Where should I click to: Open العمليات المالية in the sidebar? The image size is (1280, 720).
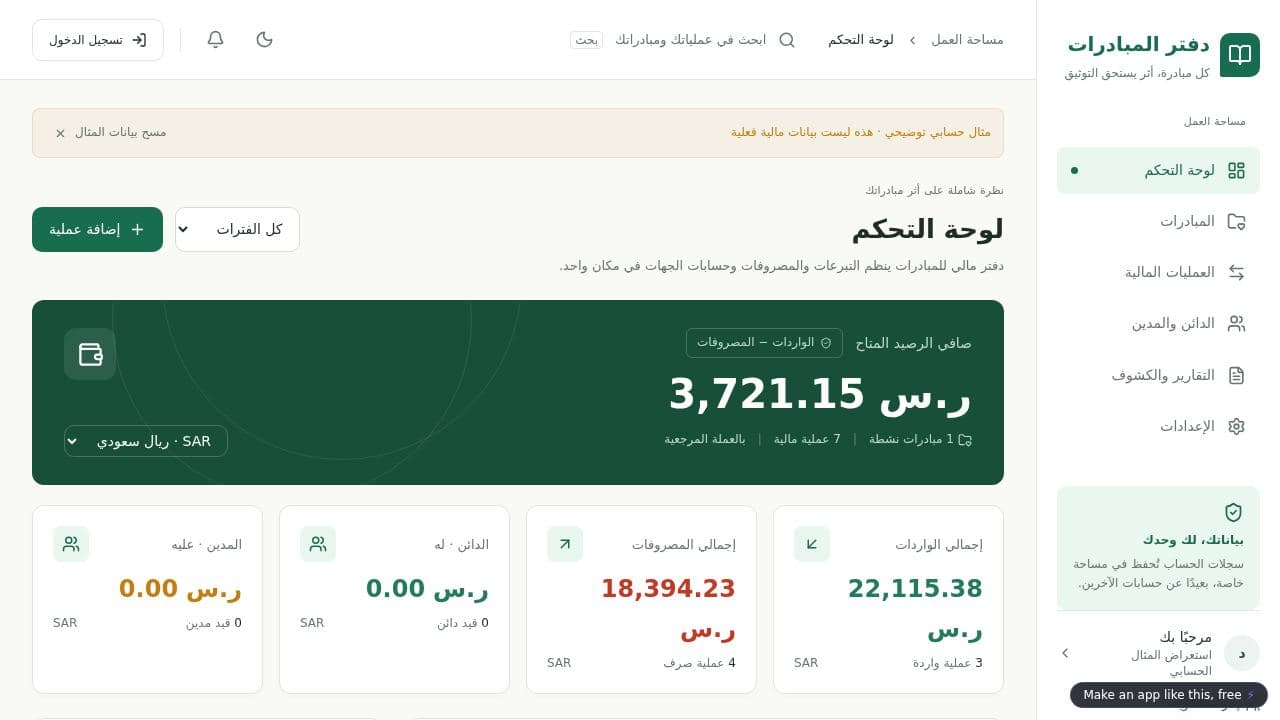[x=1158, y=272]
